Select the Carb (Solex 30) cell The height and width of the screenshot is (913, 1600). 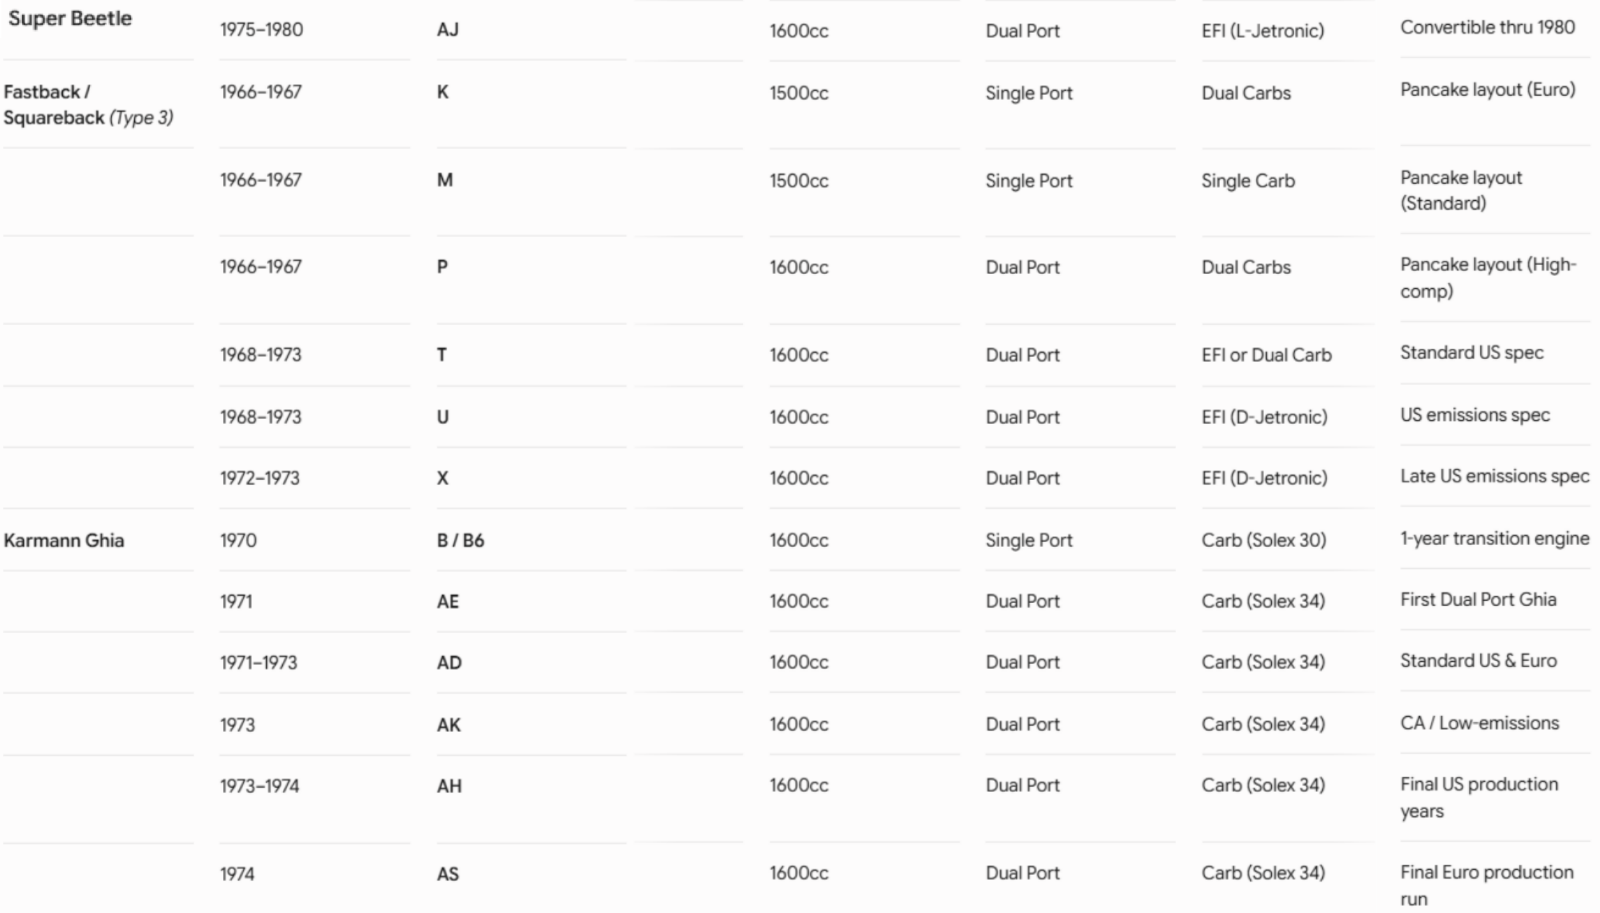(x=1264, y=540)
